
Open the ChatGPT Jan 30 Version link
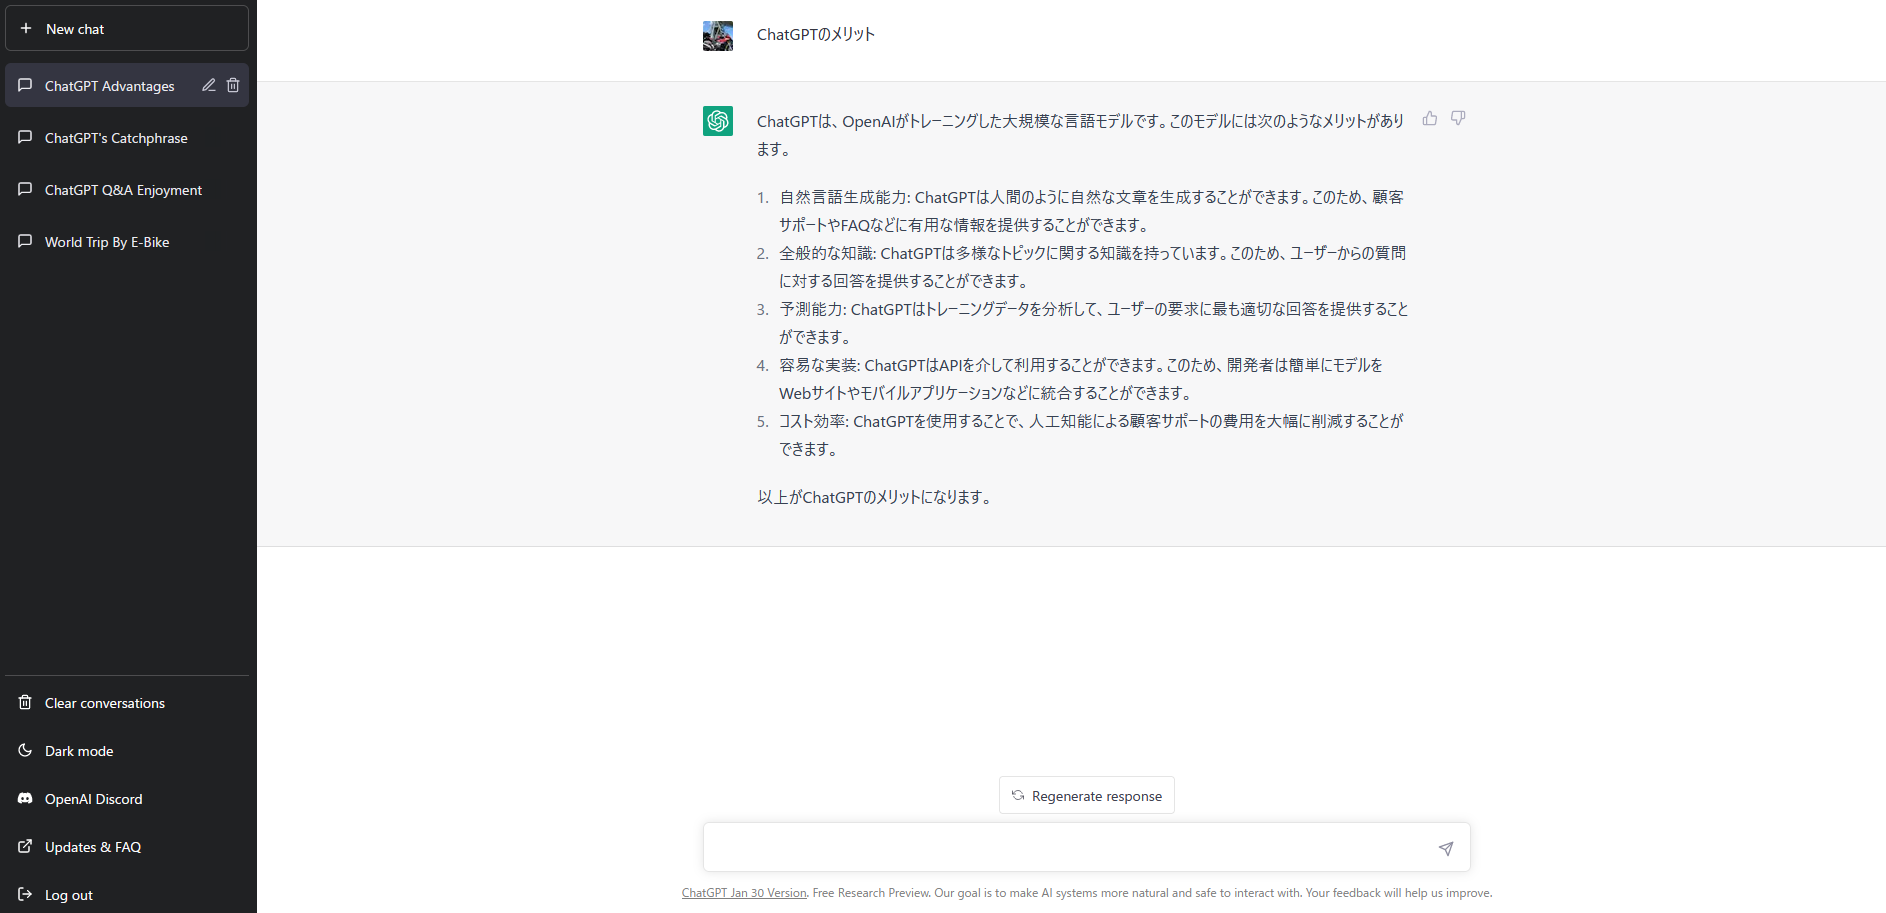pos(744,893)
